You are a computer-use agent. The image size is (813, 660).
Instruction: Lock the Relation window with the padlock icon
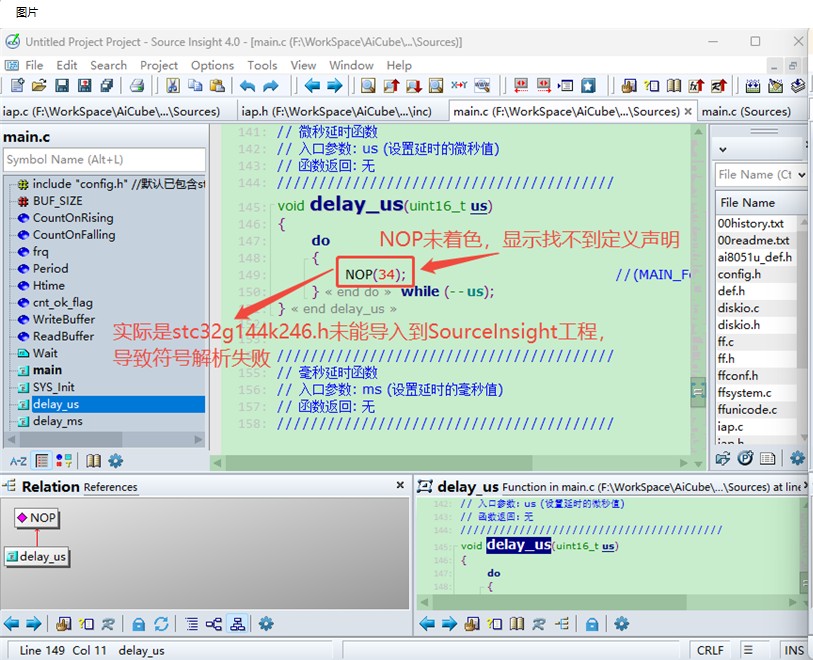[138, 624]
